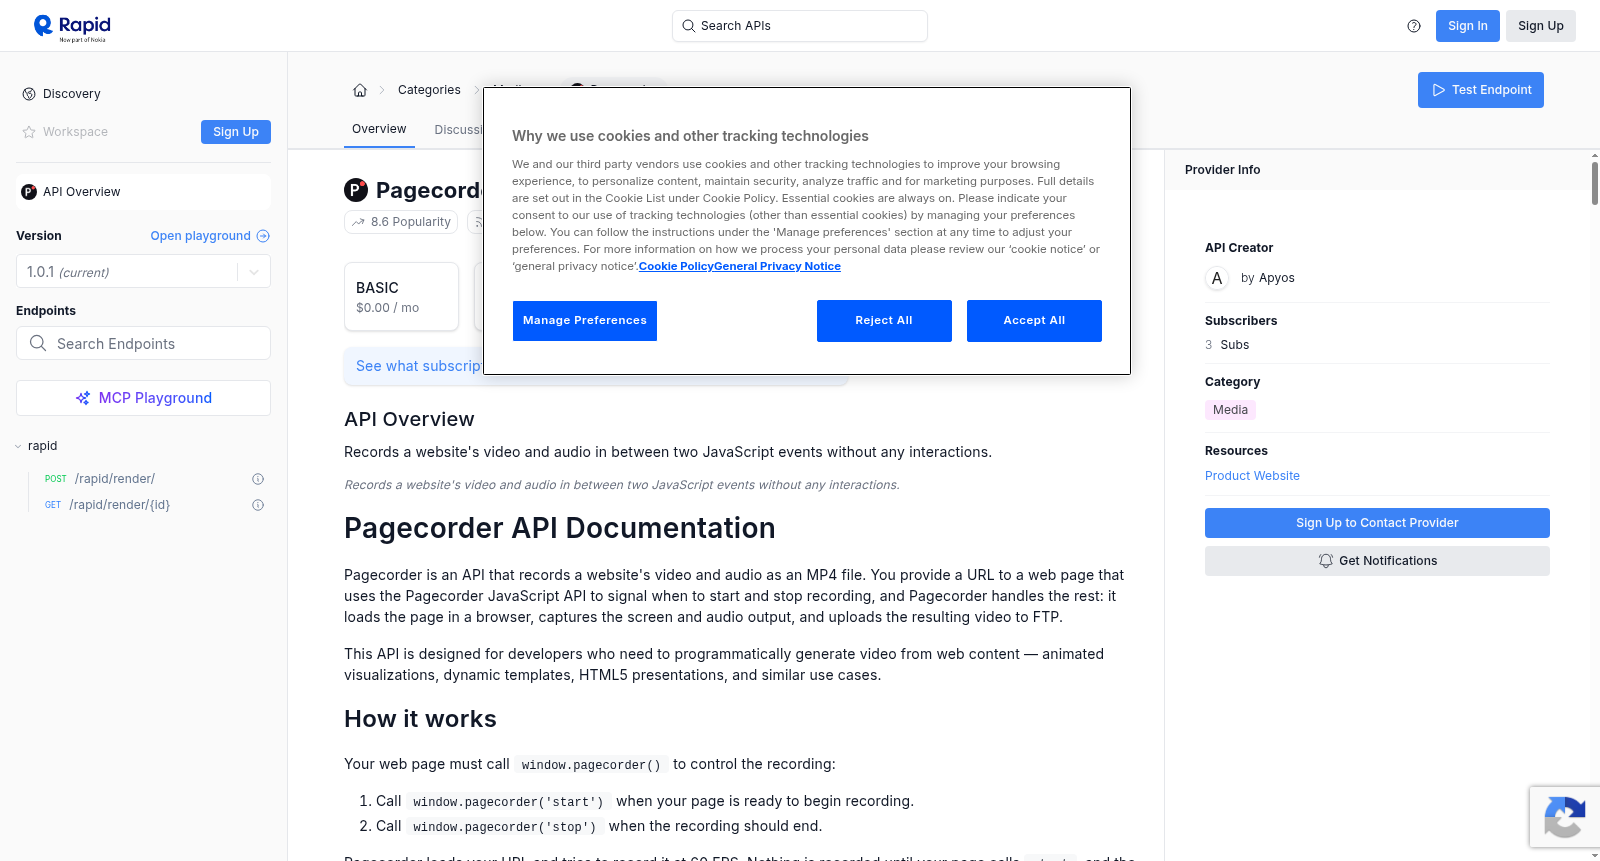The width and height of the screenshot is (1600, 861).
Task: Click the reCAPTCHA badge
Action: 1565,817
